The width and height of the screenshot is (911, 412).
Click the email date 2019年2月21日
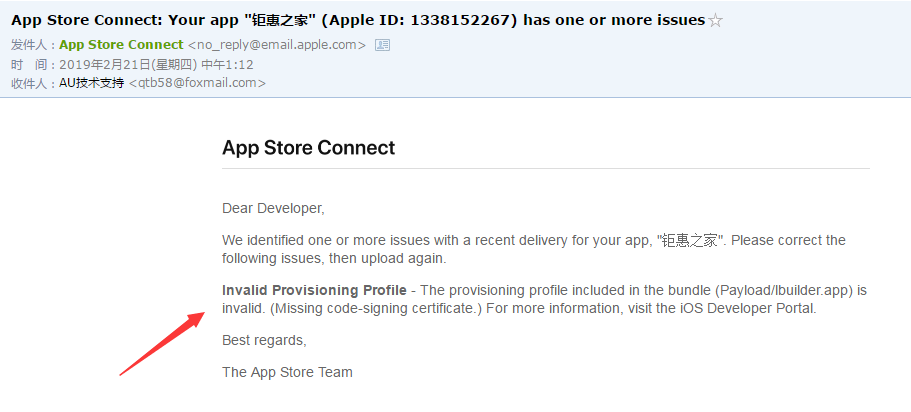(x=113, y=64)
